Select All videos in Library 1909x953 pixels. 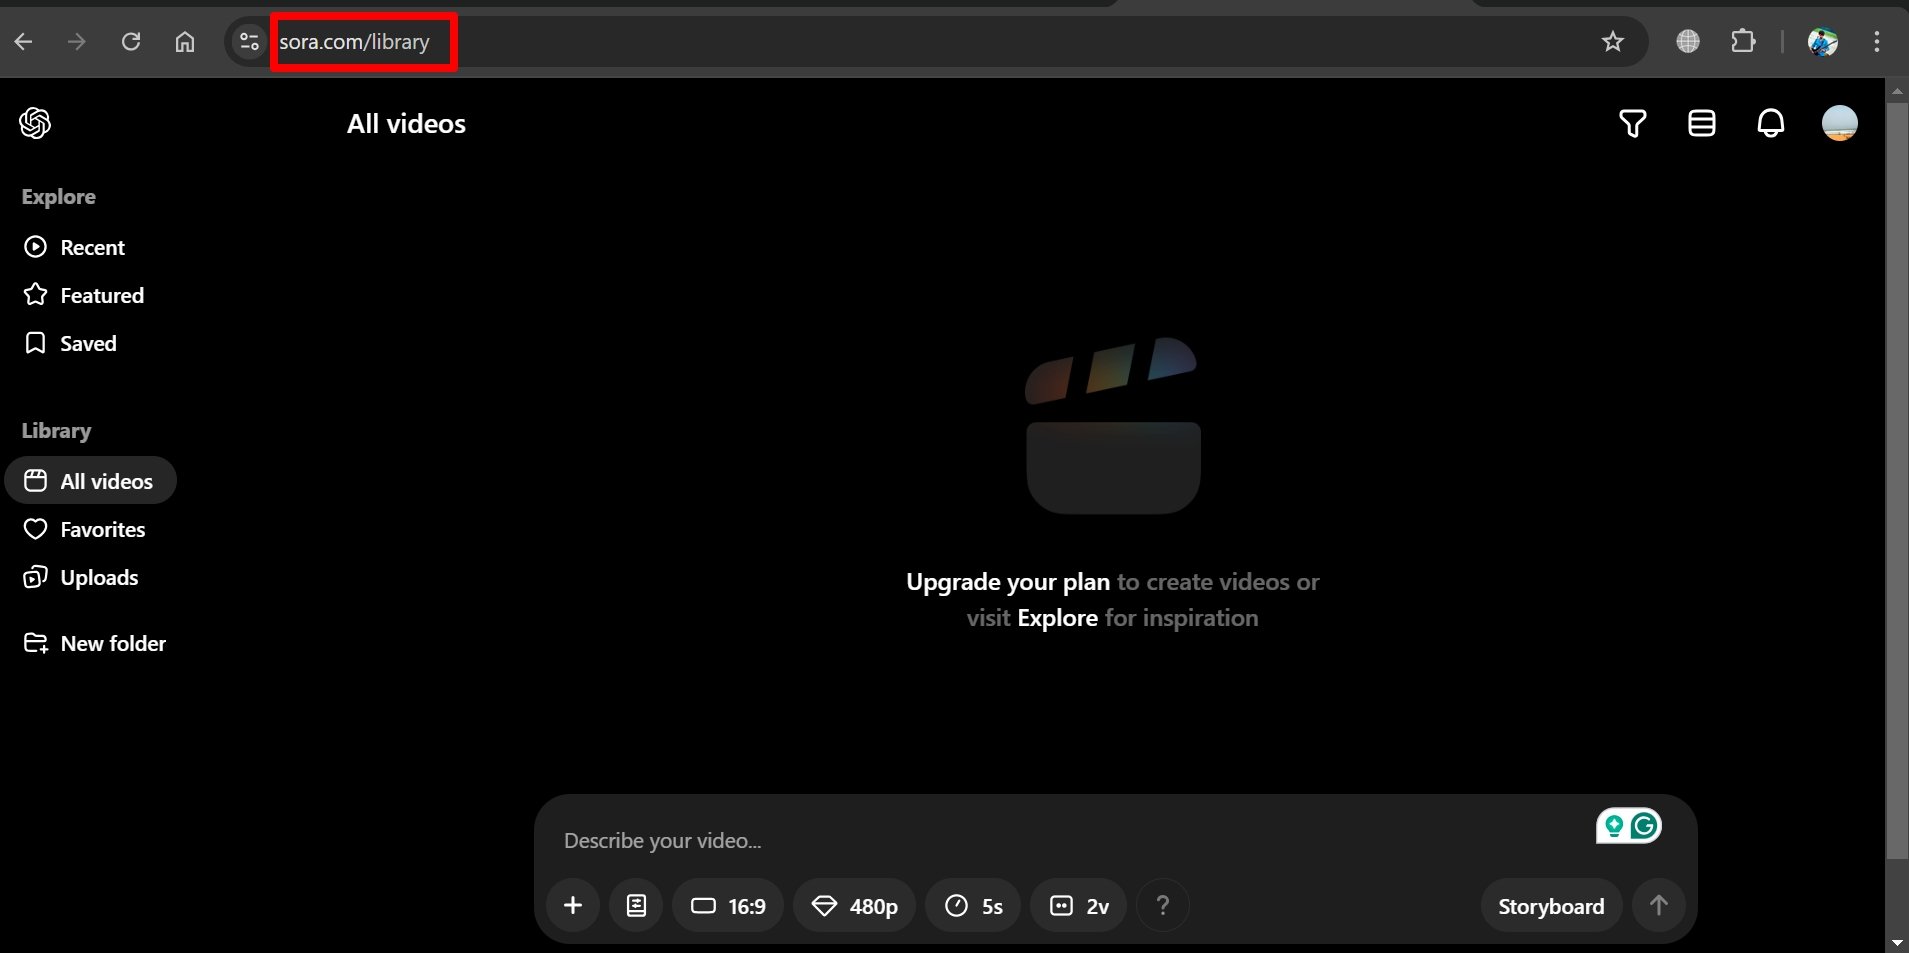tap(90, 481)
